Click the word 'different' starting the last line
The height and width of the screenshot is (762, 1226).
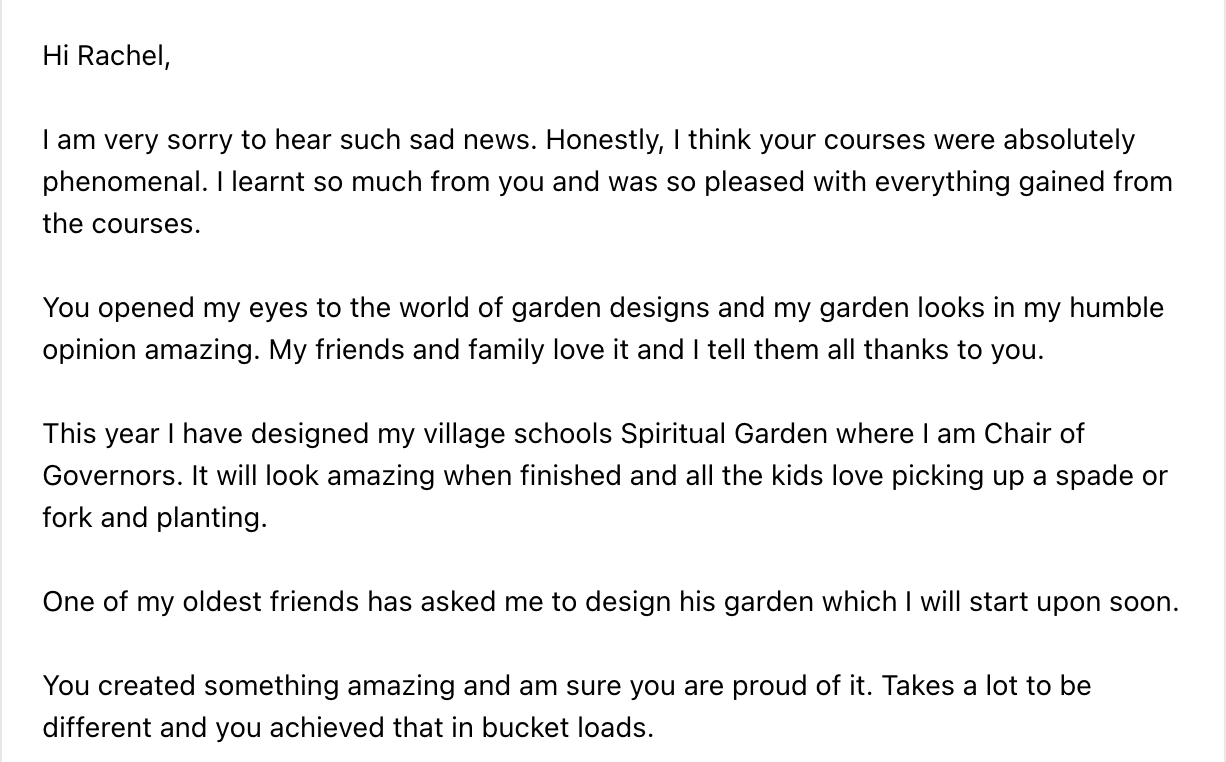point(97,728)
